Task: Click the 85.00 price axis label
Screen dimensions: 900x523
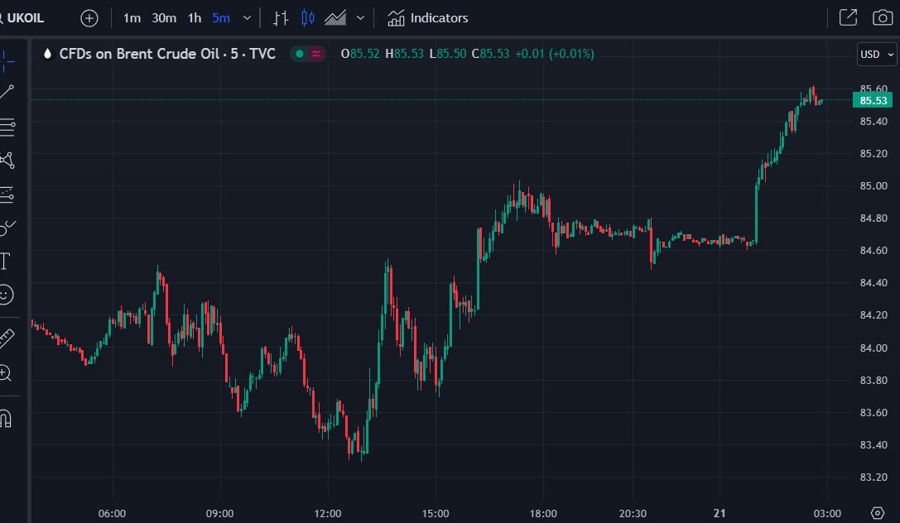Action: point(874,186)
